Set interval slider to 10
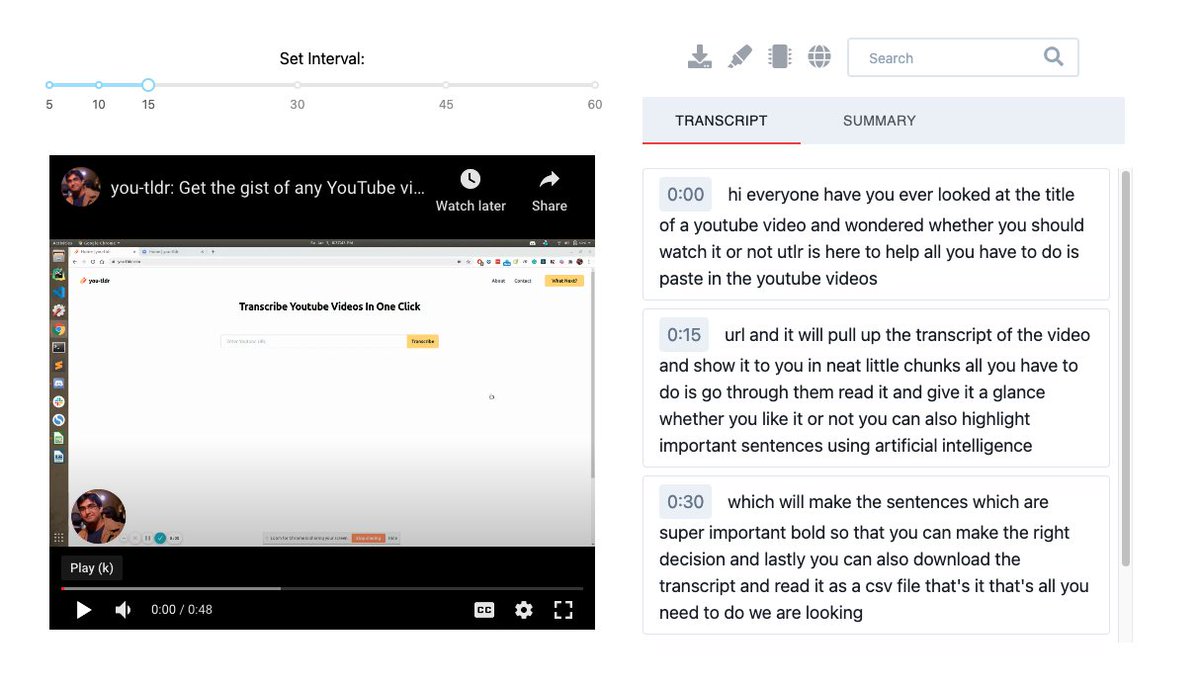This screenshot has width=1200, height=686. pos(99,85)
